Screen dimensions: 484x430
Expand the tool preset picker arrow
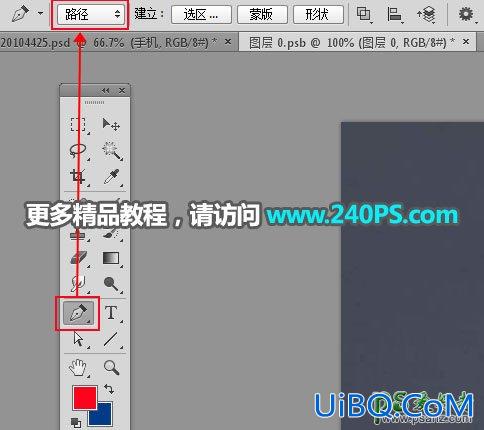point(41,14)
